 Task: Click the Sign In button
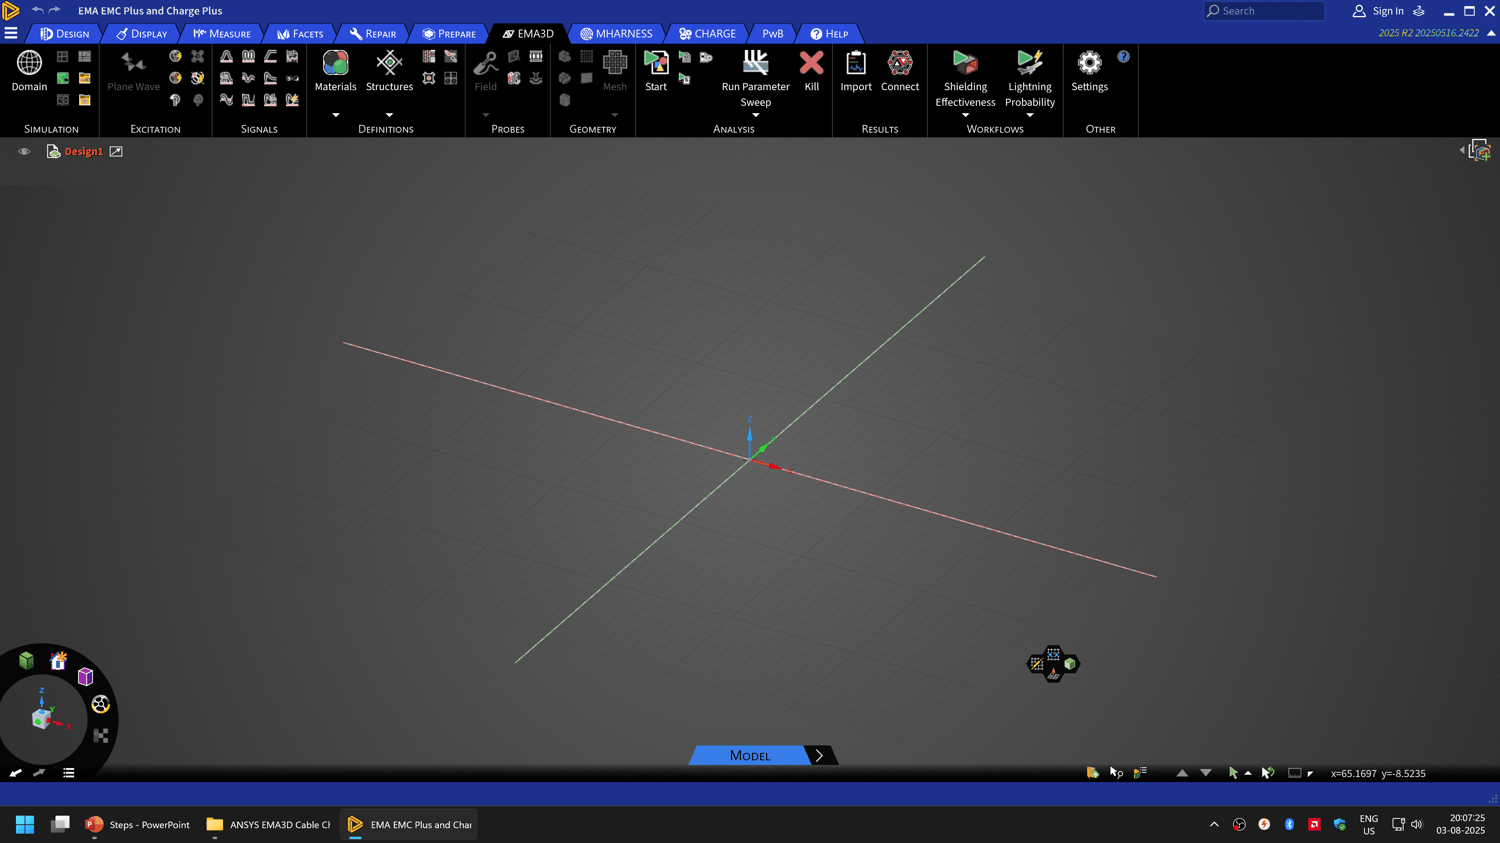pyautogui.click(x=1378, y=11)
